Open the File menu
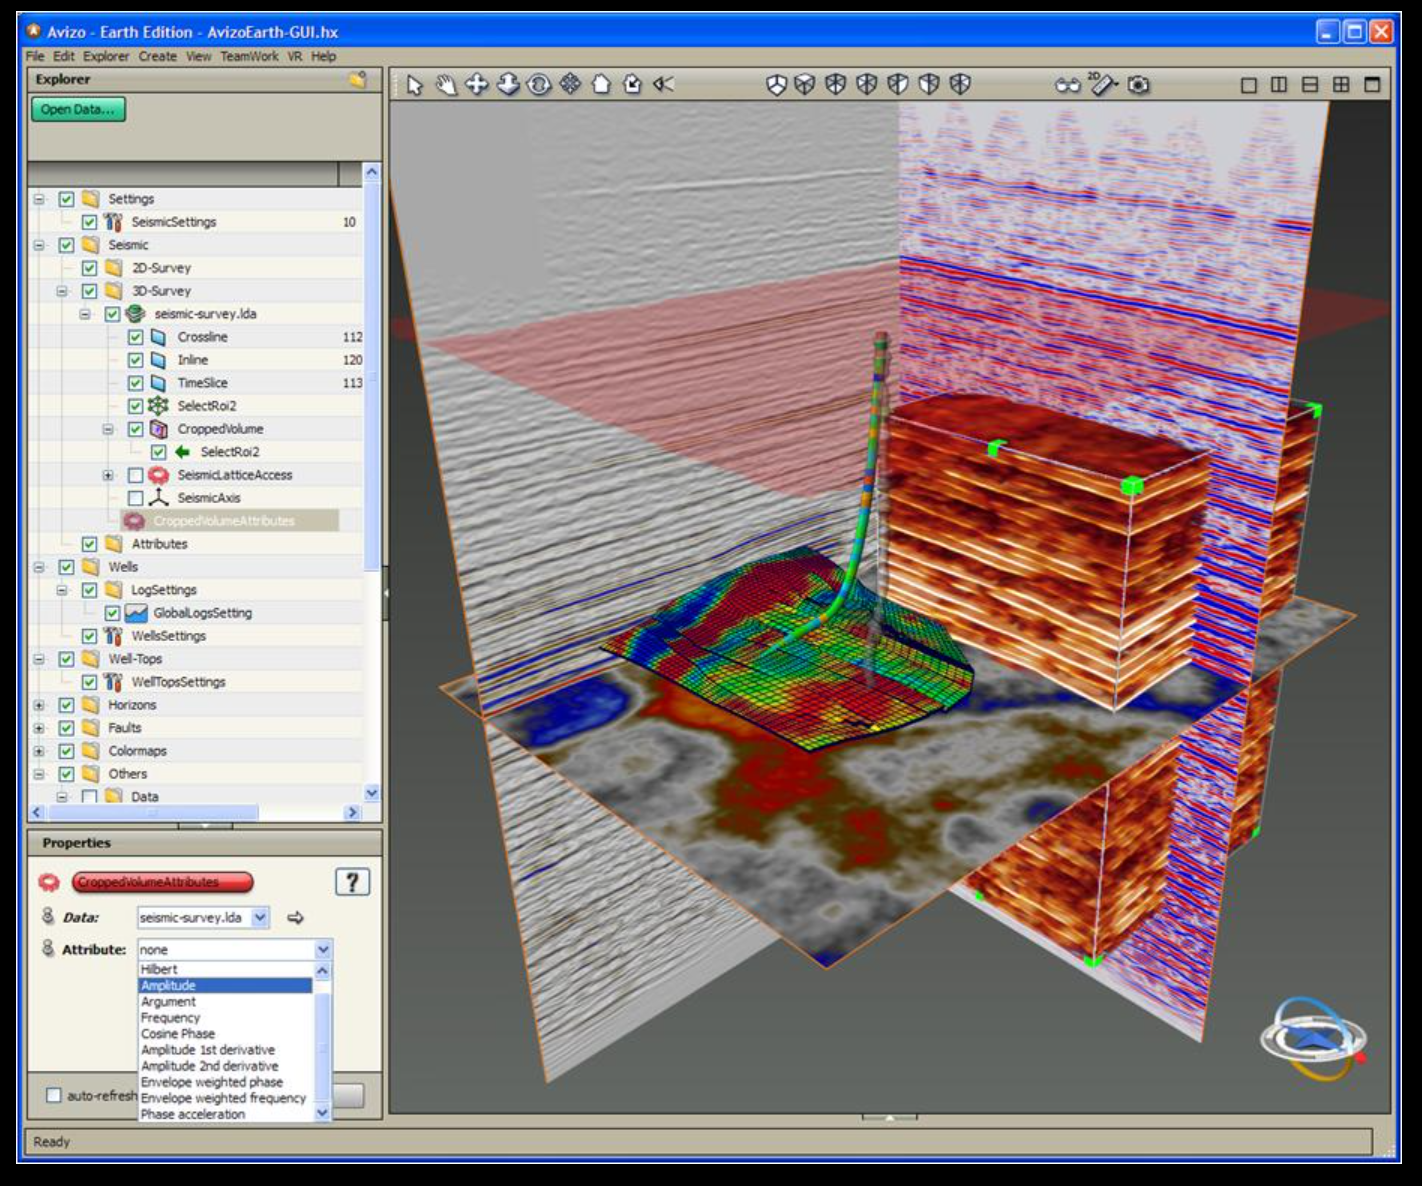 35,56
